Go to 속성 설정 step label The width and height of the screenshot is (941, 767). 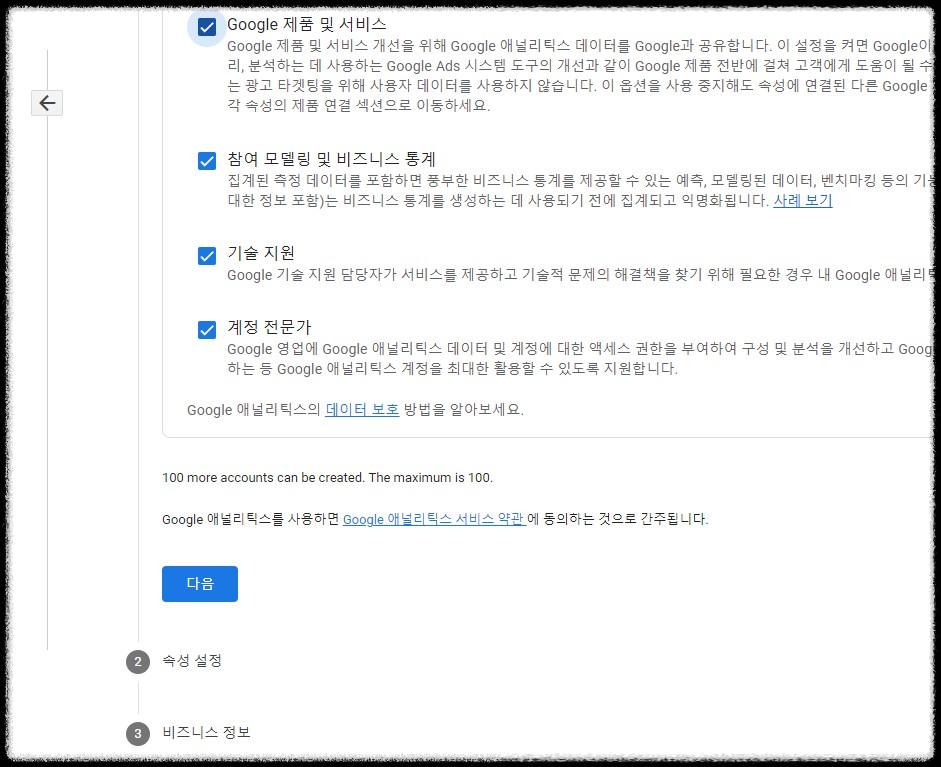[x=192, y=661]
